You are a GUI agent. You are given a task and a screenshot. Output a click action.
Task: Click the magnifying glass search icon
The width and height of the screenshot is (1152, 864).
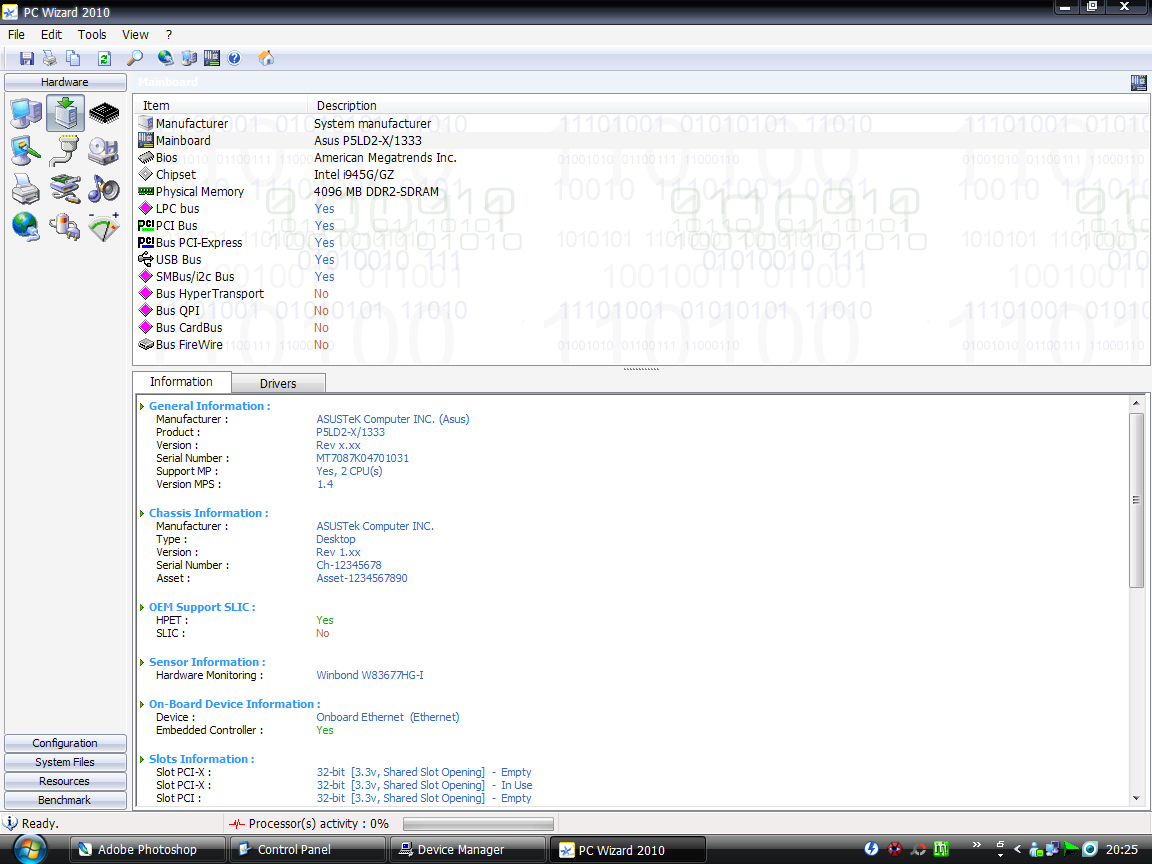click(134, 58)
